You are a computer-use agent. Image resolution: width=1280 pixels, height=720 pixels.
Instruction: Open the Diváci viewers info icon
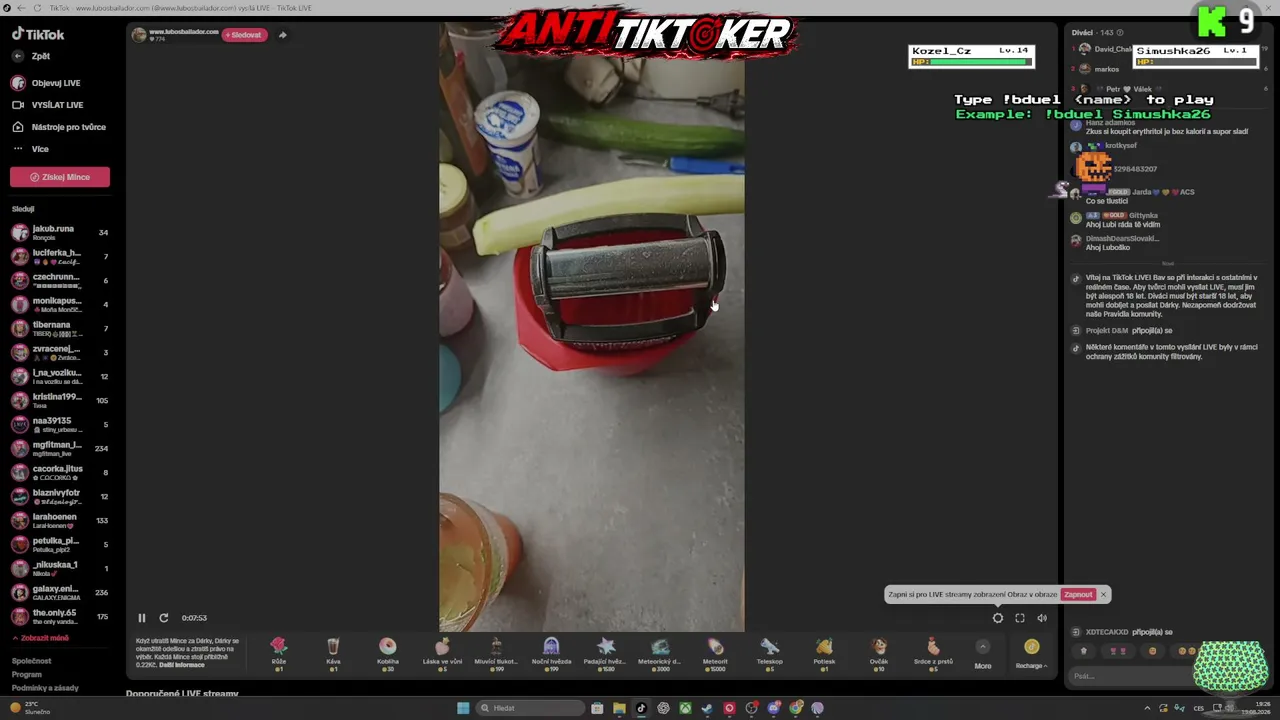[1119, 33]
